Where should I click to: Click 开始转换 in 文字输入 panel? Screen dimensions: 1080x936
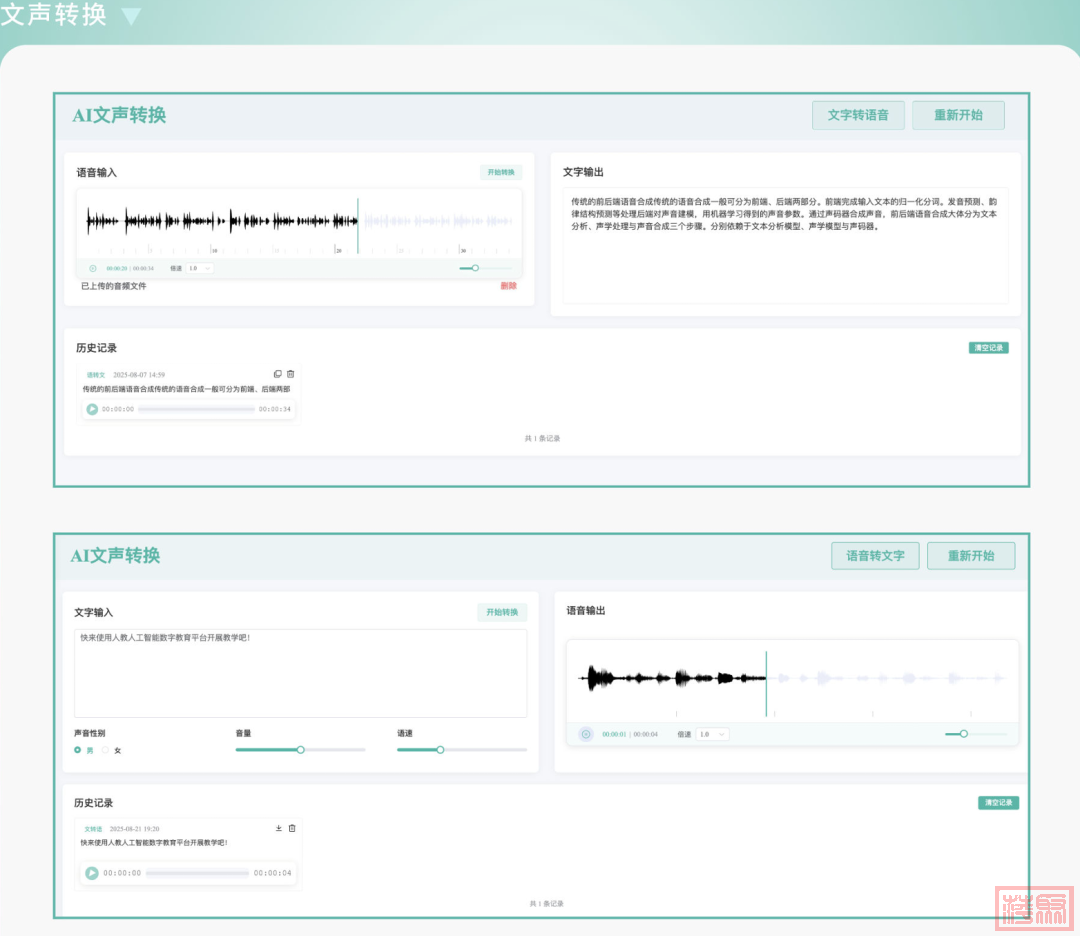(x=502, y=612)
